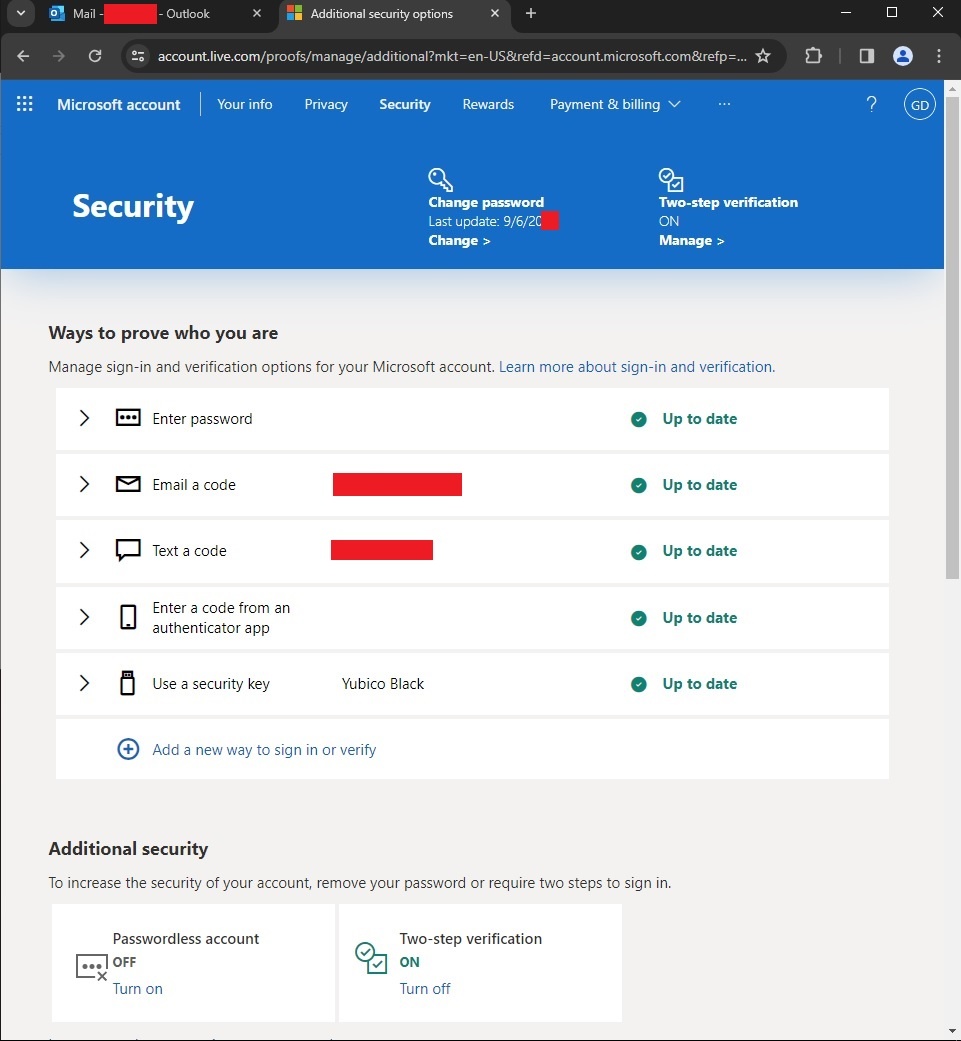The image size is (961, 1041).
Task: Click the USB security key icon
Action: pyautogui.click(x=127, y=682)
